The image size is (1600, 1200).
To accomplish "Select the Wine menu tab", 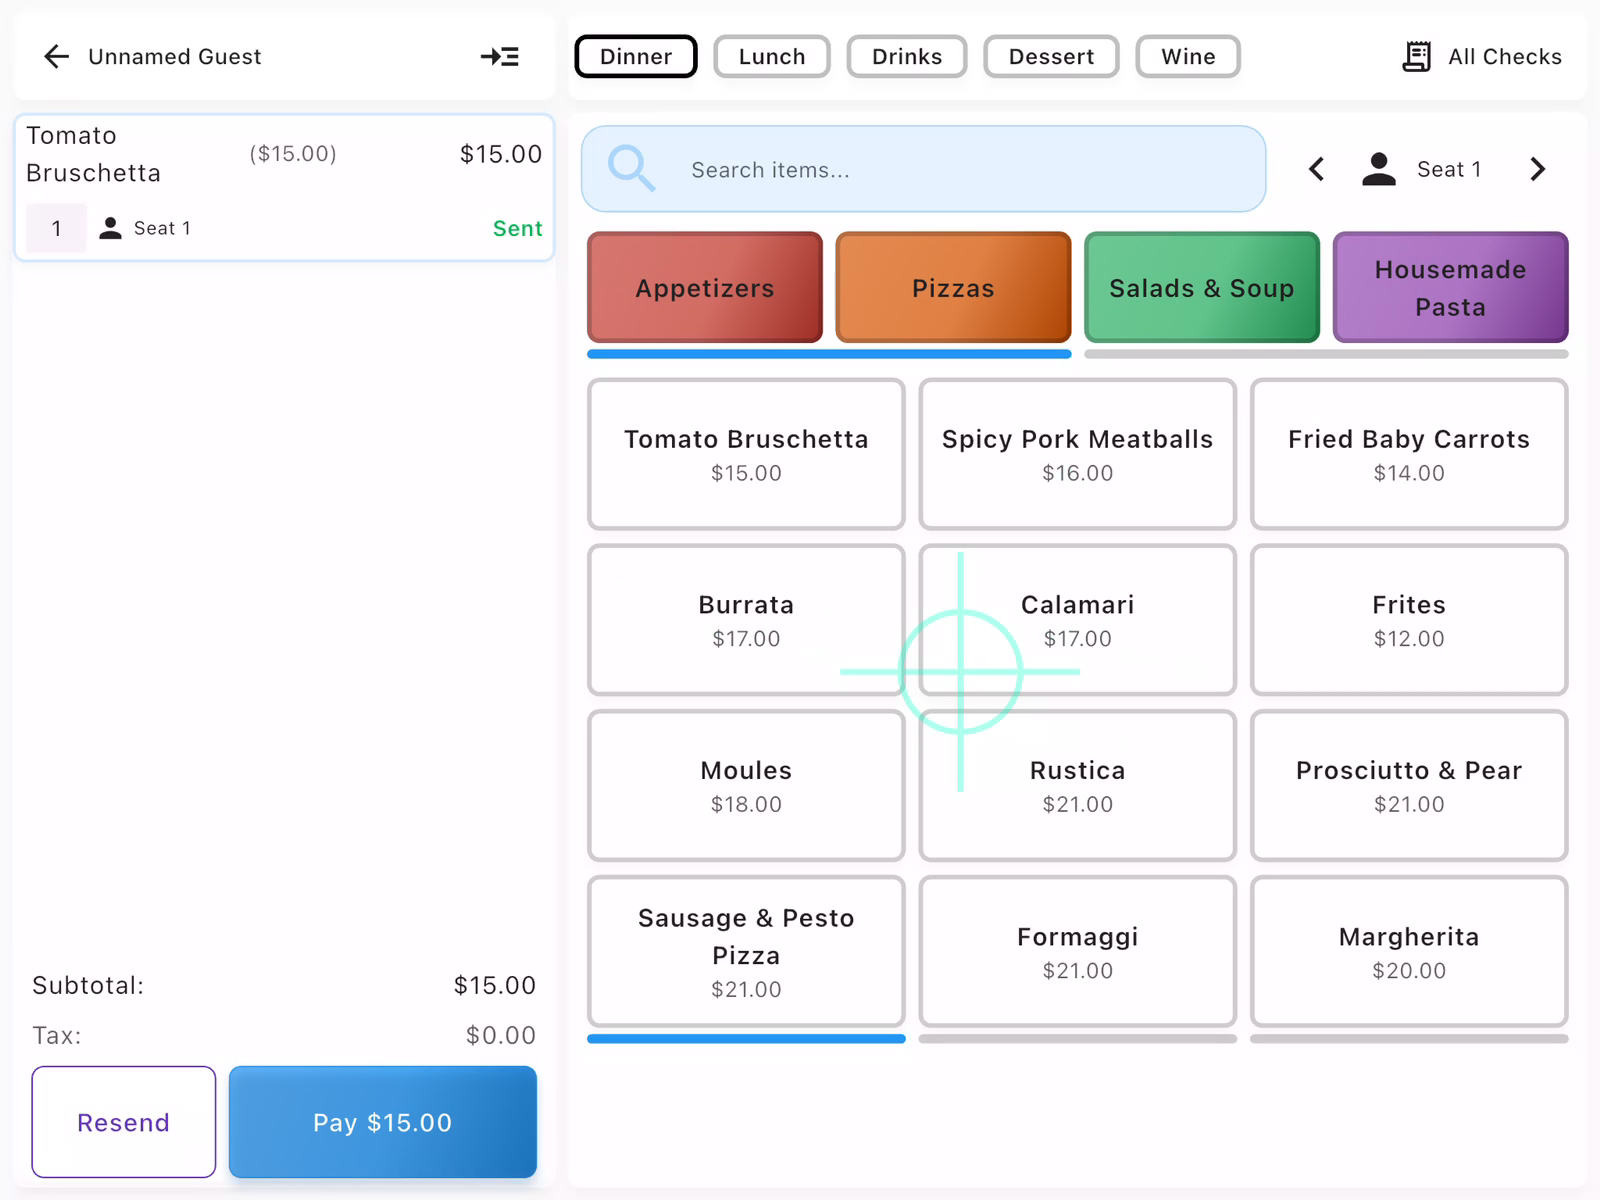I will pos(1187,57).
